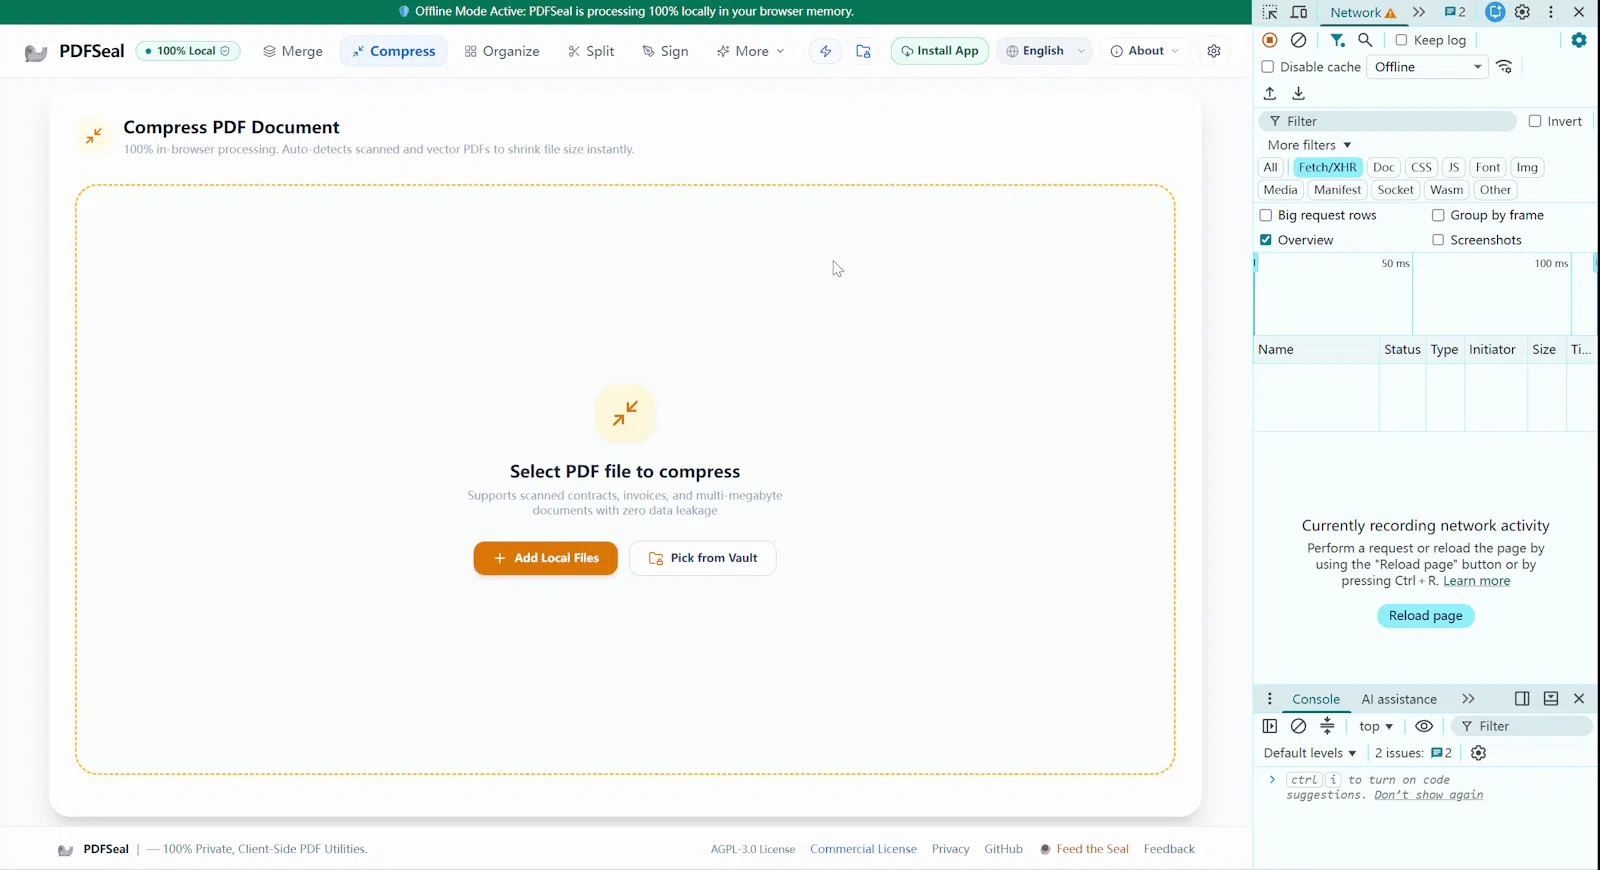Enable Group by frame
The height and width of the screenshot is (870, 1600).
pyautogui.click(x=1438, y=215)
